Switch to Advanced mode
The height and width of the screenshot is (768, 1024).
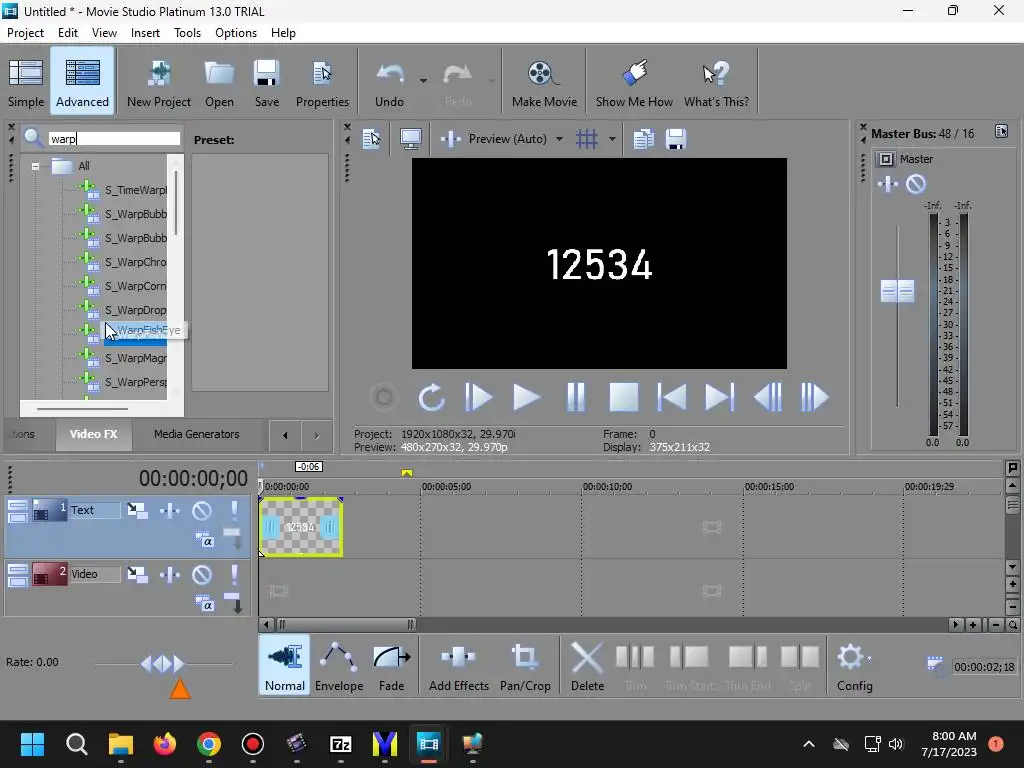tap(82, 83)
